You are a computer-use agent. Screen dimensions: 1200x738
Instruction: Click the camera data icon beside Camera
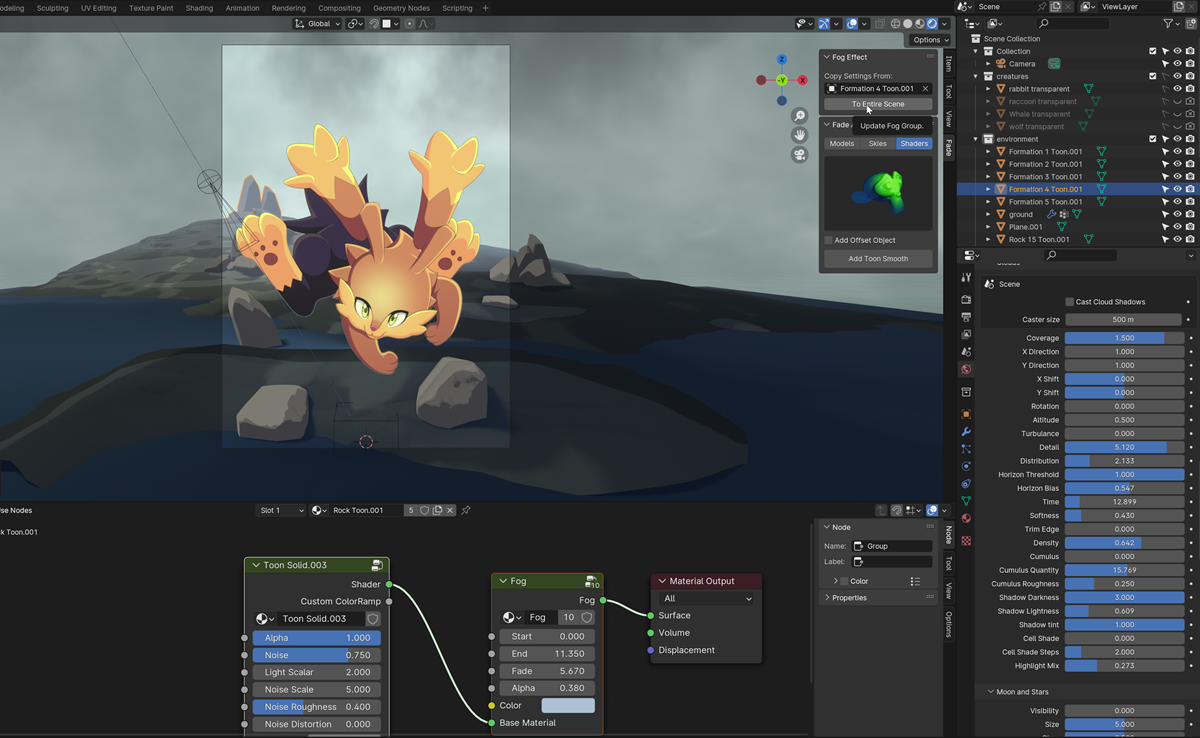point(1054,64)
